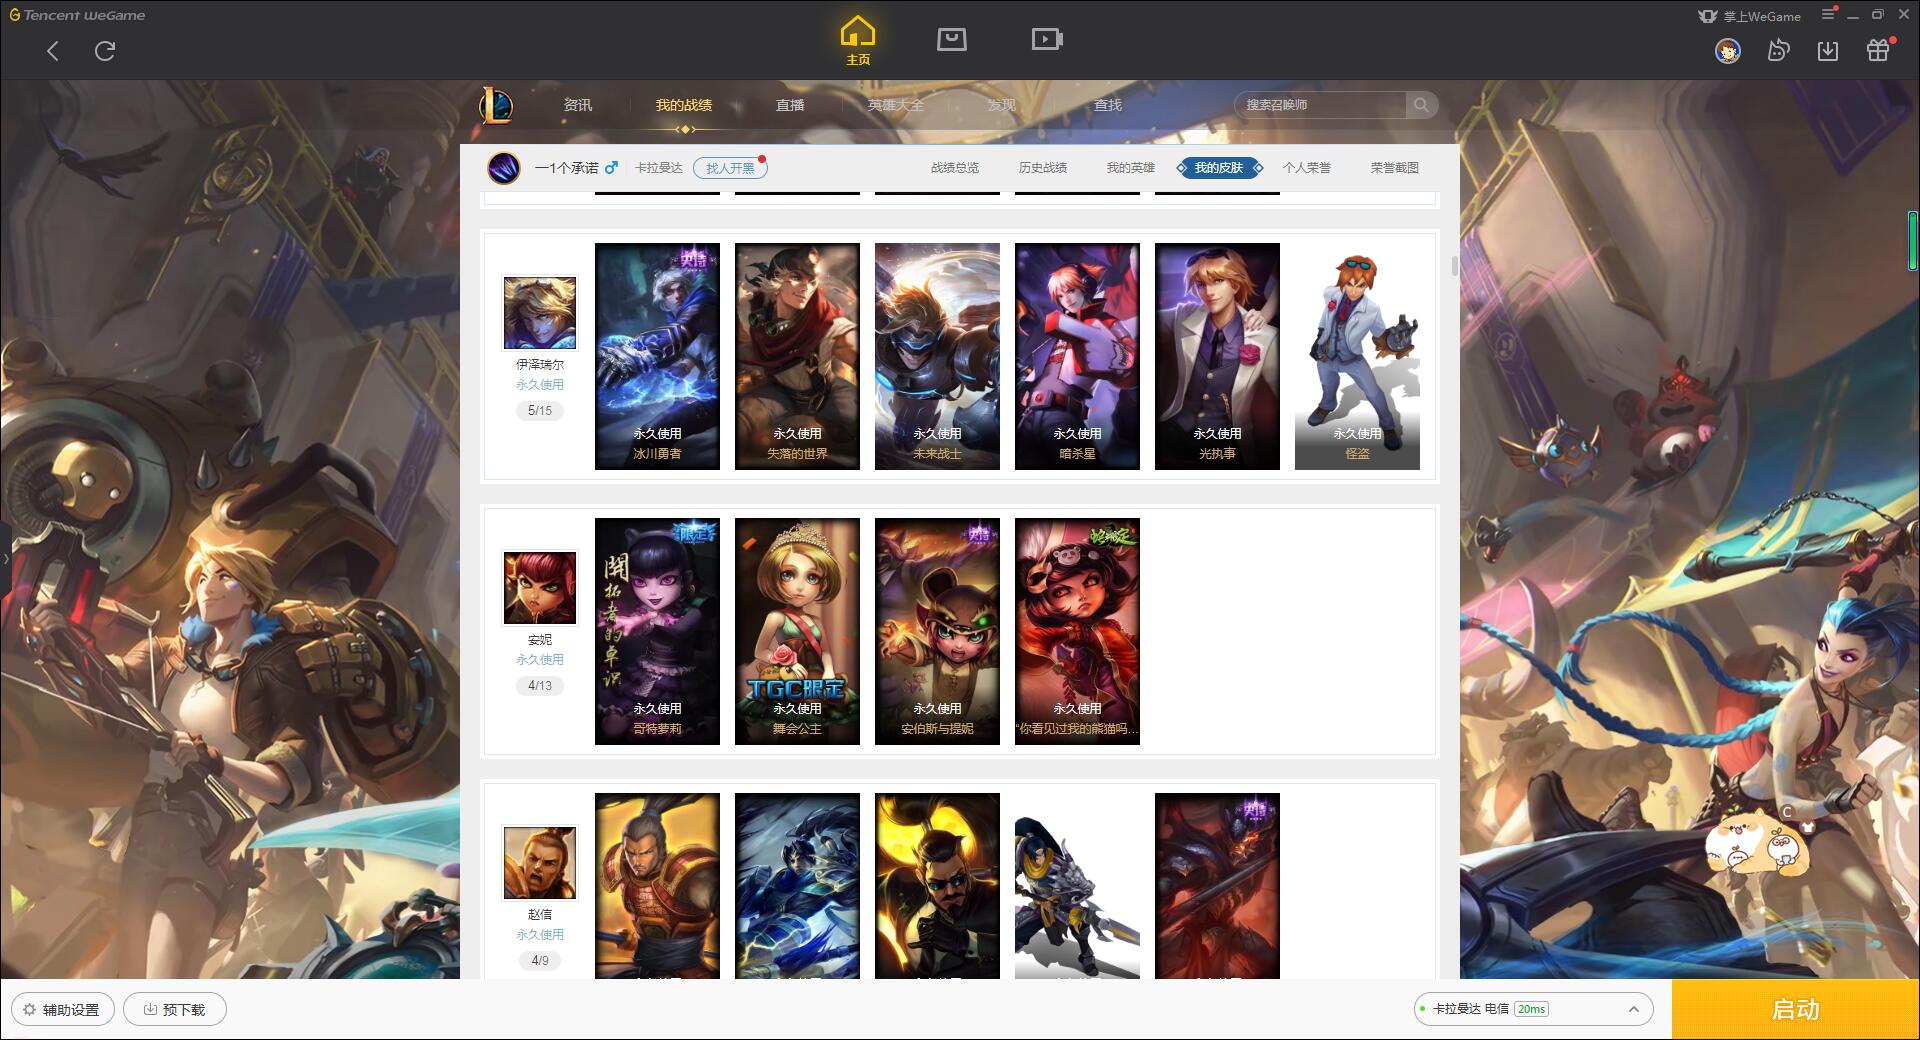The width and height of the screenshot is (1920, 1040).
Task: Click the skin list scrollbar thumb
Action: [x=1454, y=266]
